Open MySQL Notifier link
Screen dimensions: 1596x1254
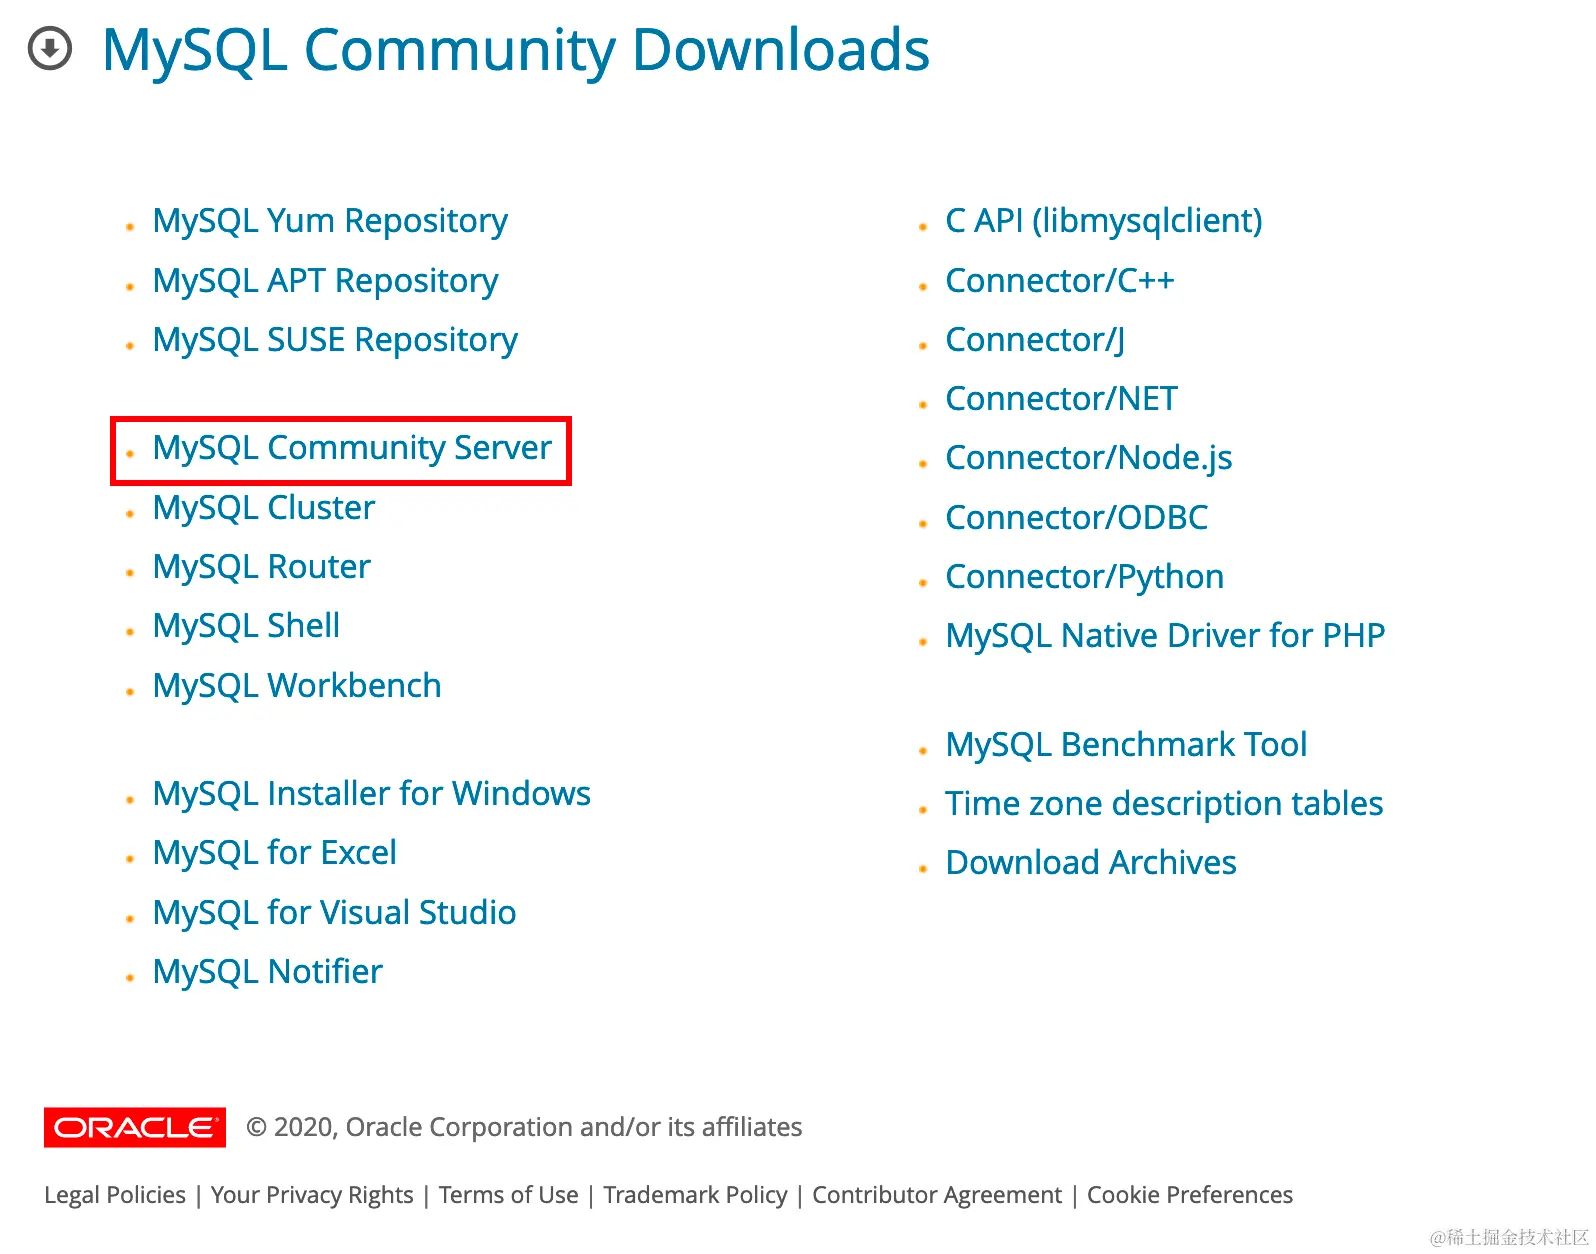(x=268, y=972)
